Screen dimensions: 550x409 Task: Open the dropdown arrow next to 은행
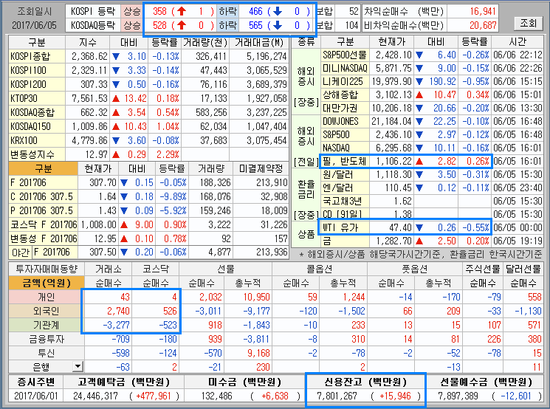(78, 367)
